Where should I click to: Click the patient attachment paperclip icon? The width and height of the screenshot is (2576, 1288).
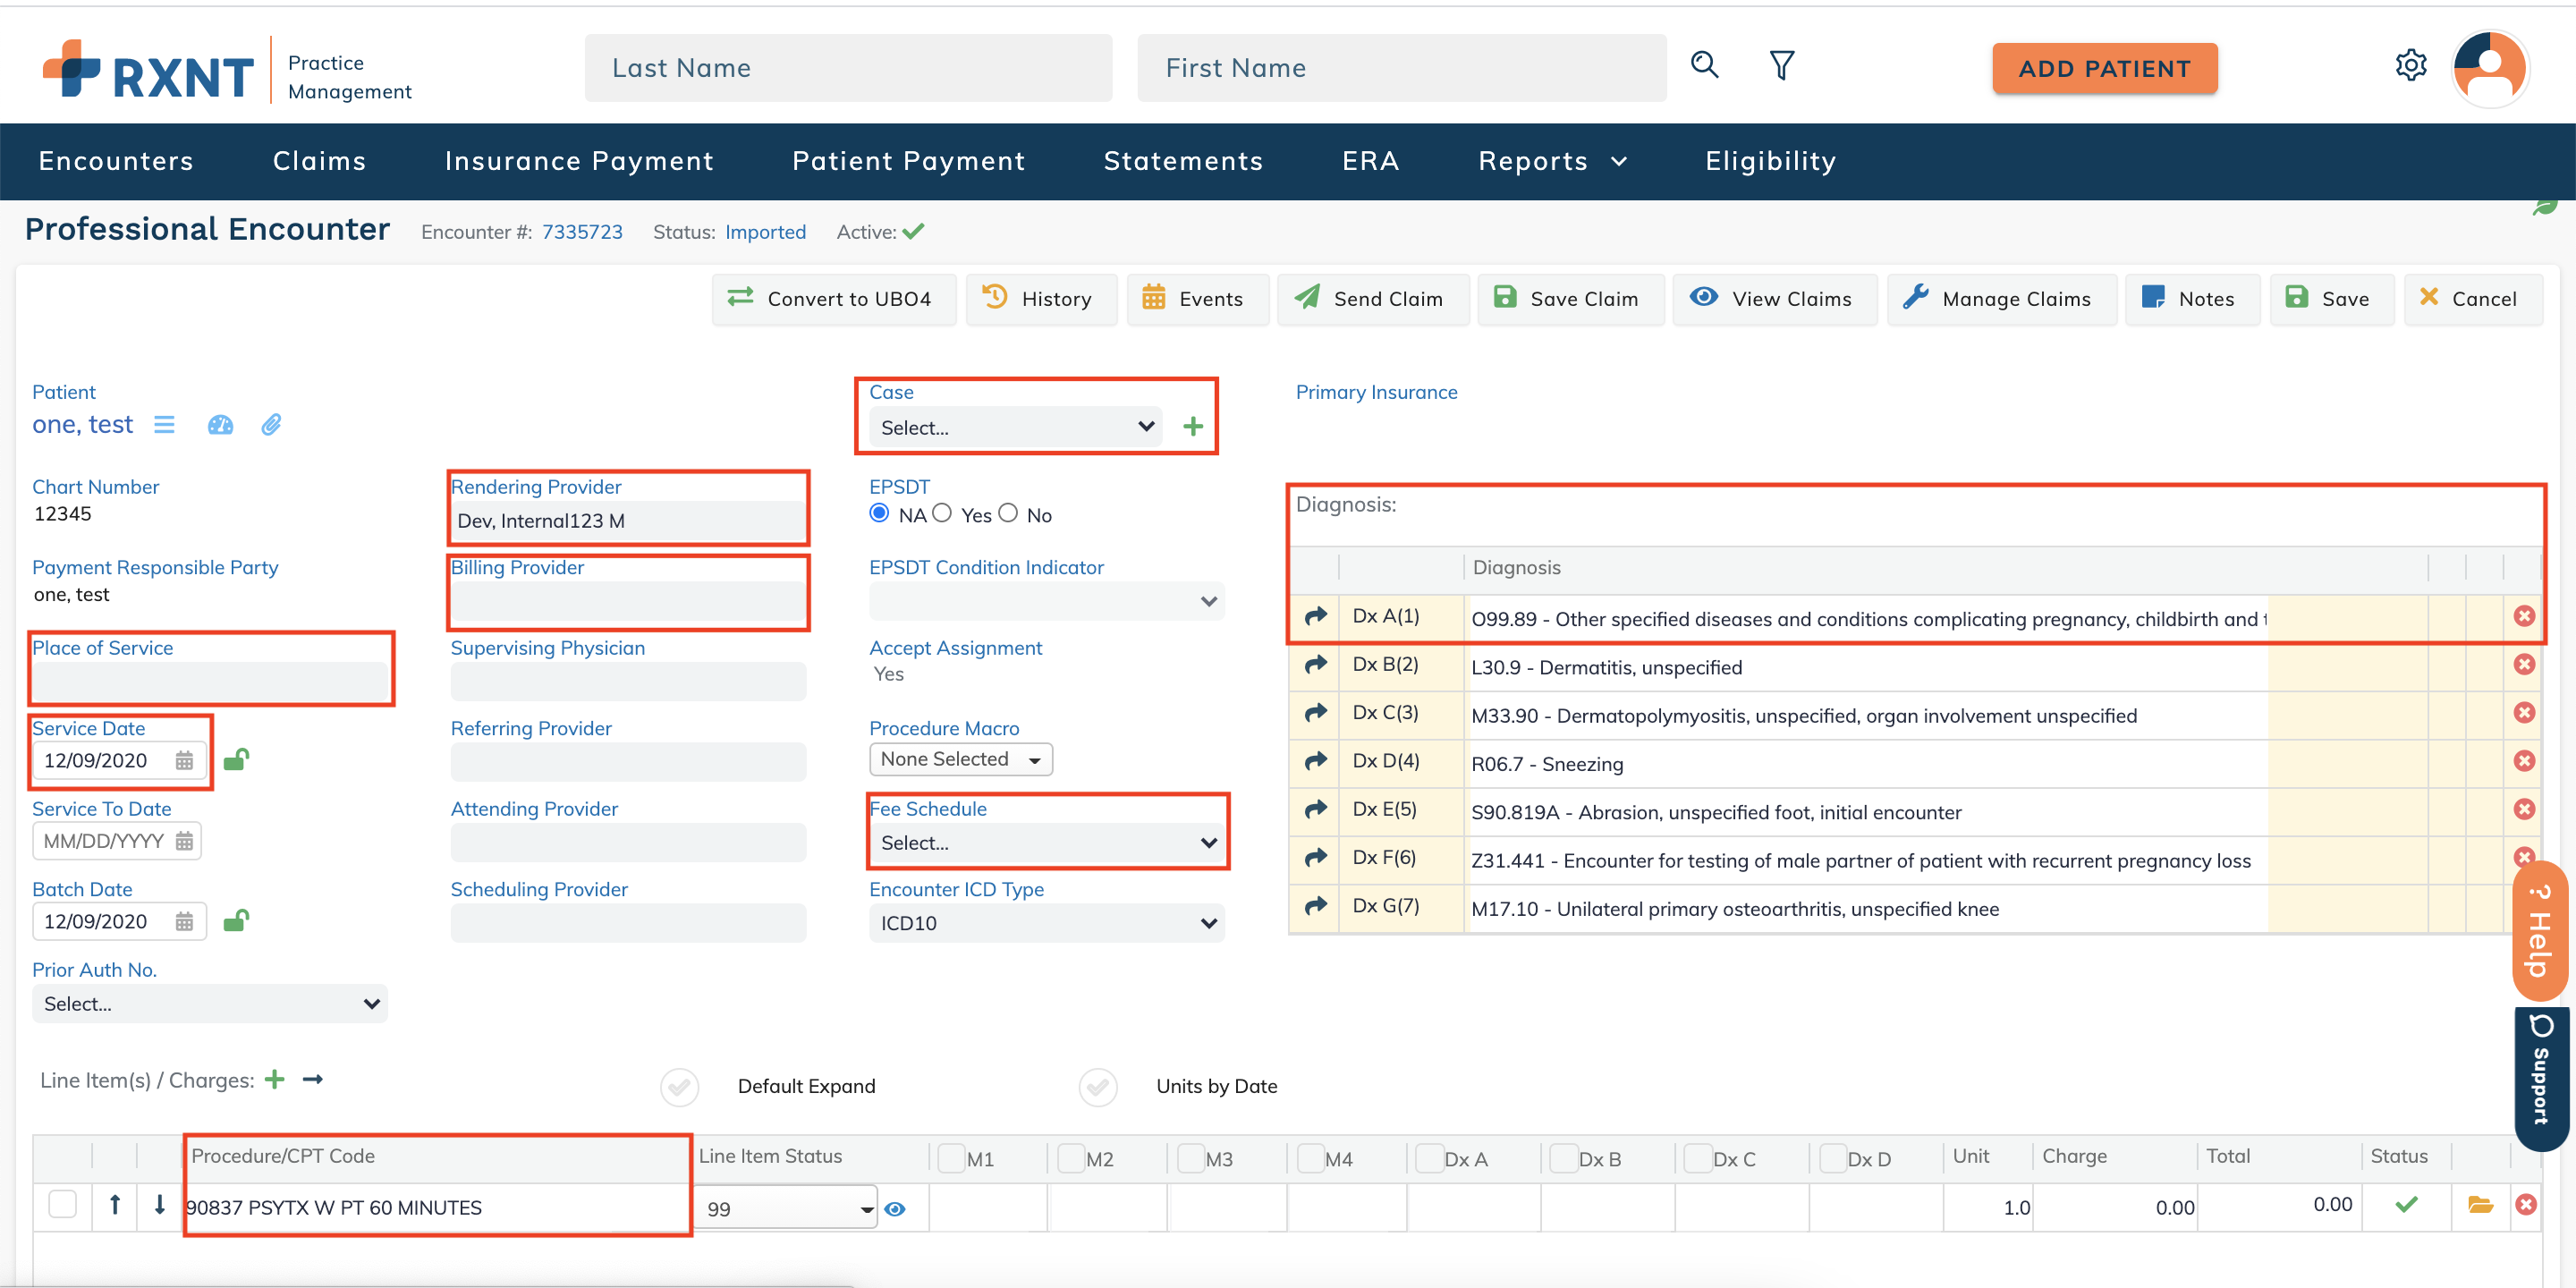tap(271, 425)
